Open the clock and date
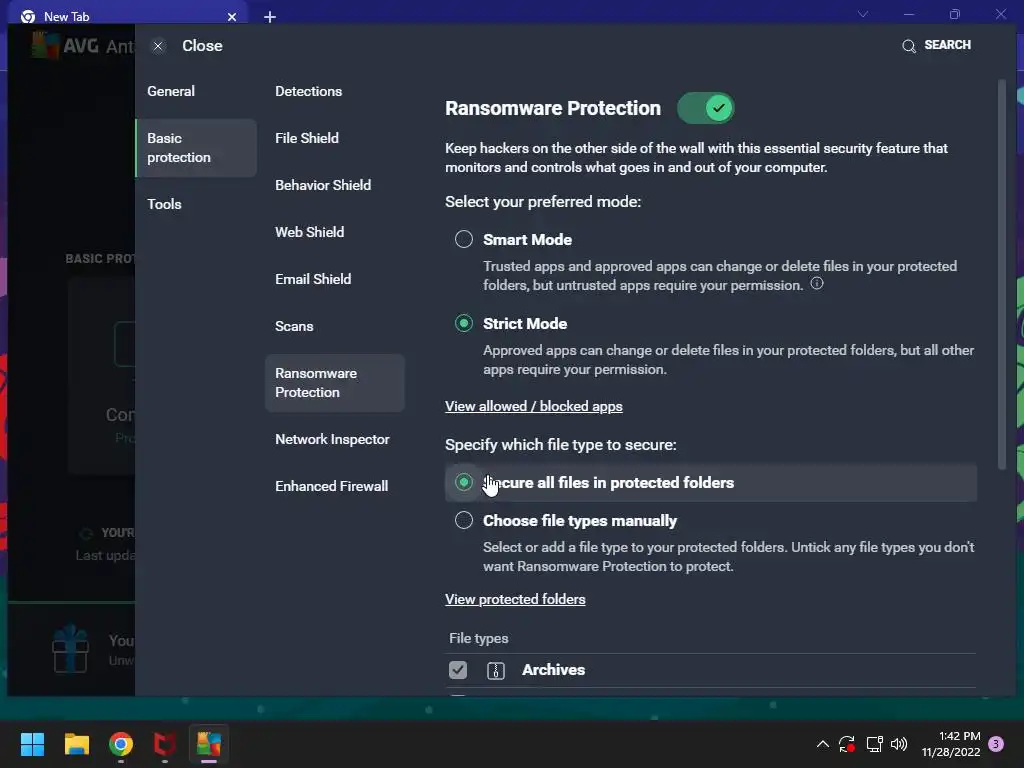The height and width of the screenshot is (768, 1024). coord(951,744)
